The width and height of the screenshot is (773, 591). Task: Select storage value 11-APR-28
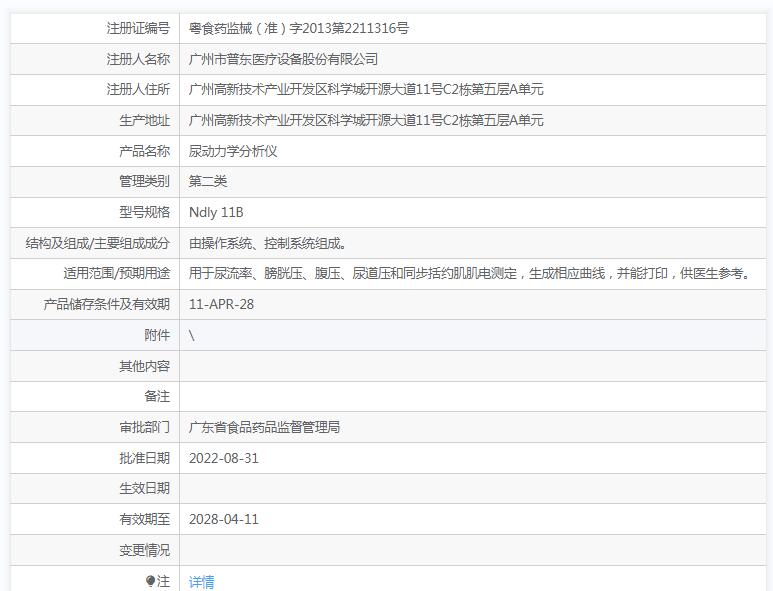point(221,304)
